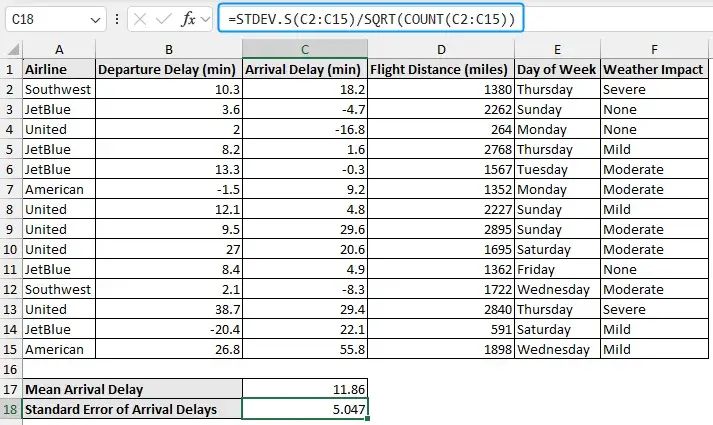Select arrival delay -4.7 cell
713x425 pixels.
305,109
